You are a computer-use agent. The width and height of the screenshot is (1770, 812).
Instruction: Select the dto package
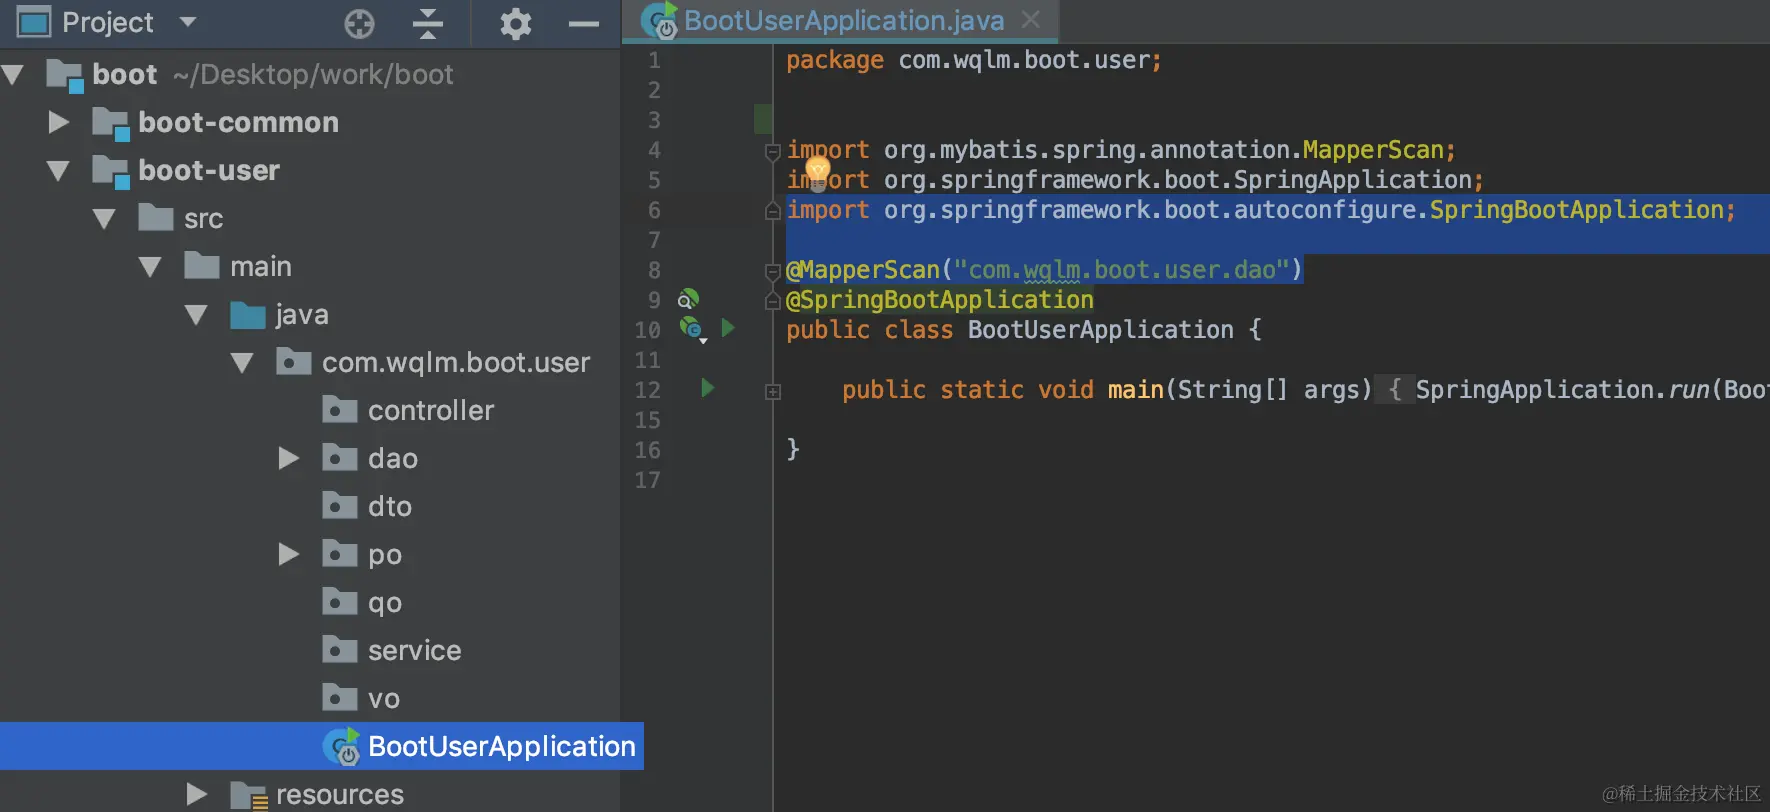367,506
